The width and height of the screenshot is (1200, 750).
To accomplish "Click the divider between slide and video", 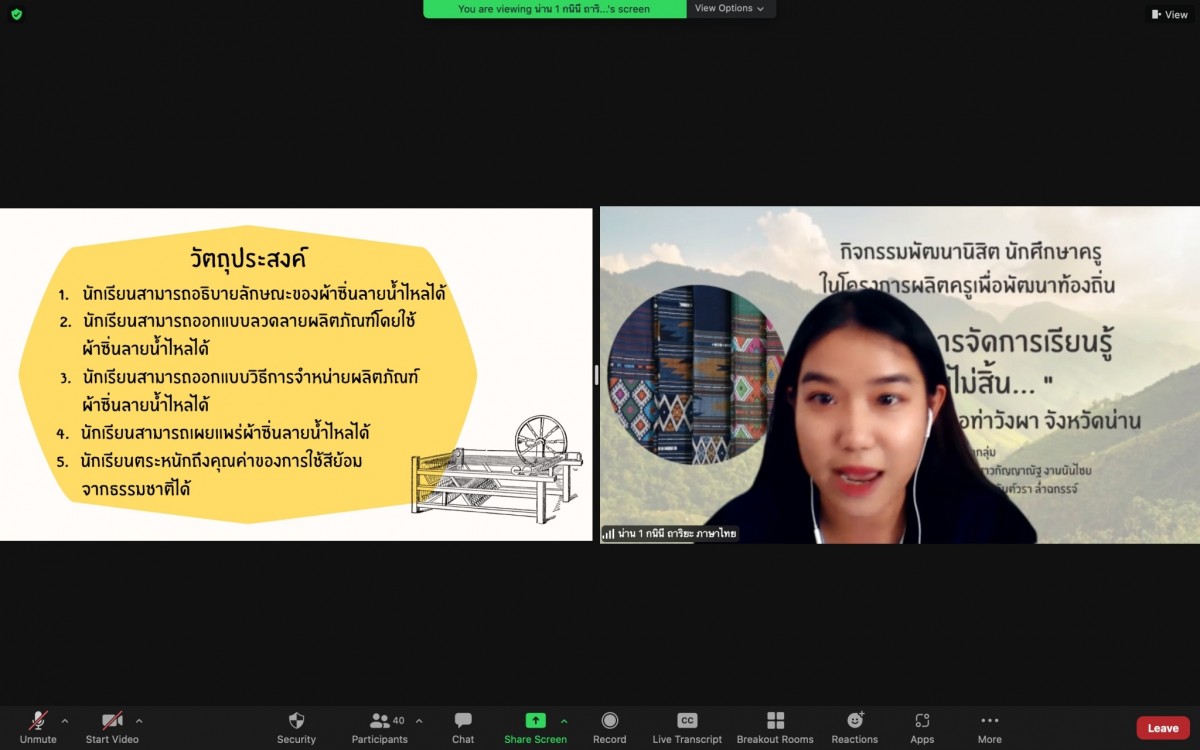I will pyautogui.click(x=596, y=375).
